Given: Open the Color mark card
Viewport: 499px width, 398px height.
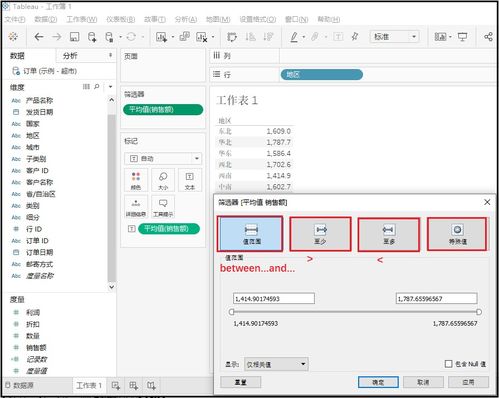Looking at the screenshot, I should coord(136,180).
